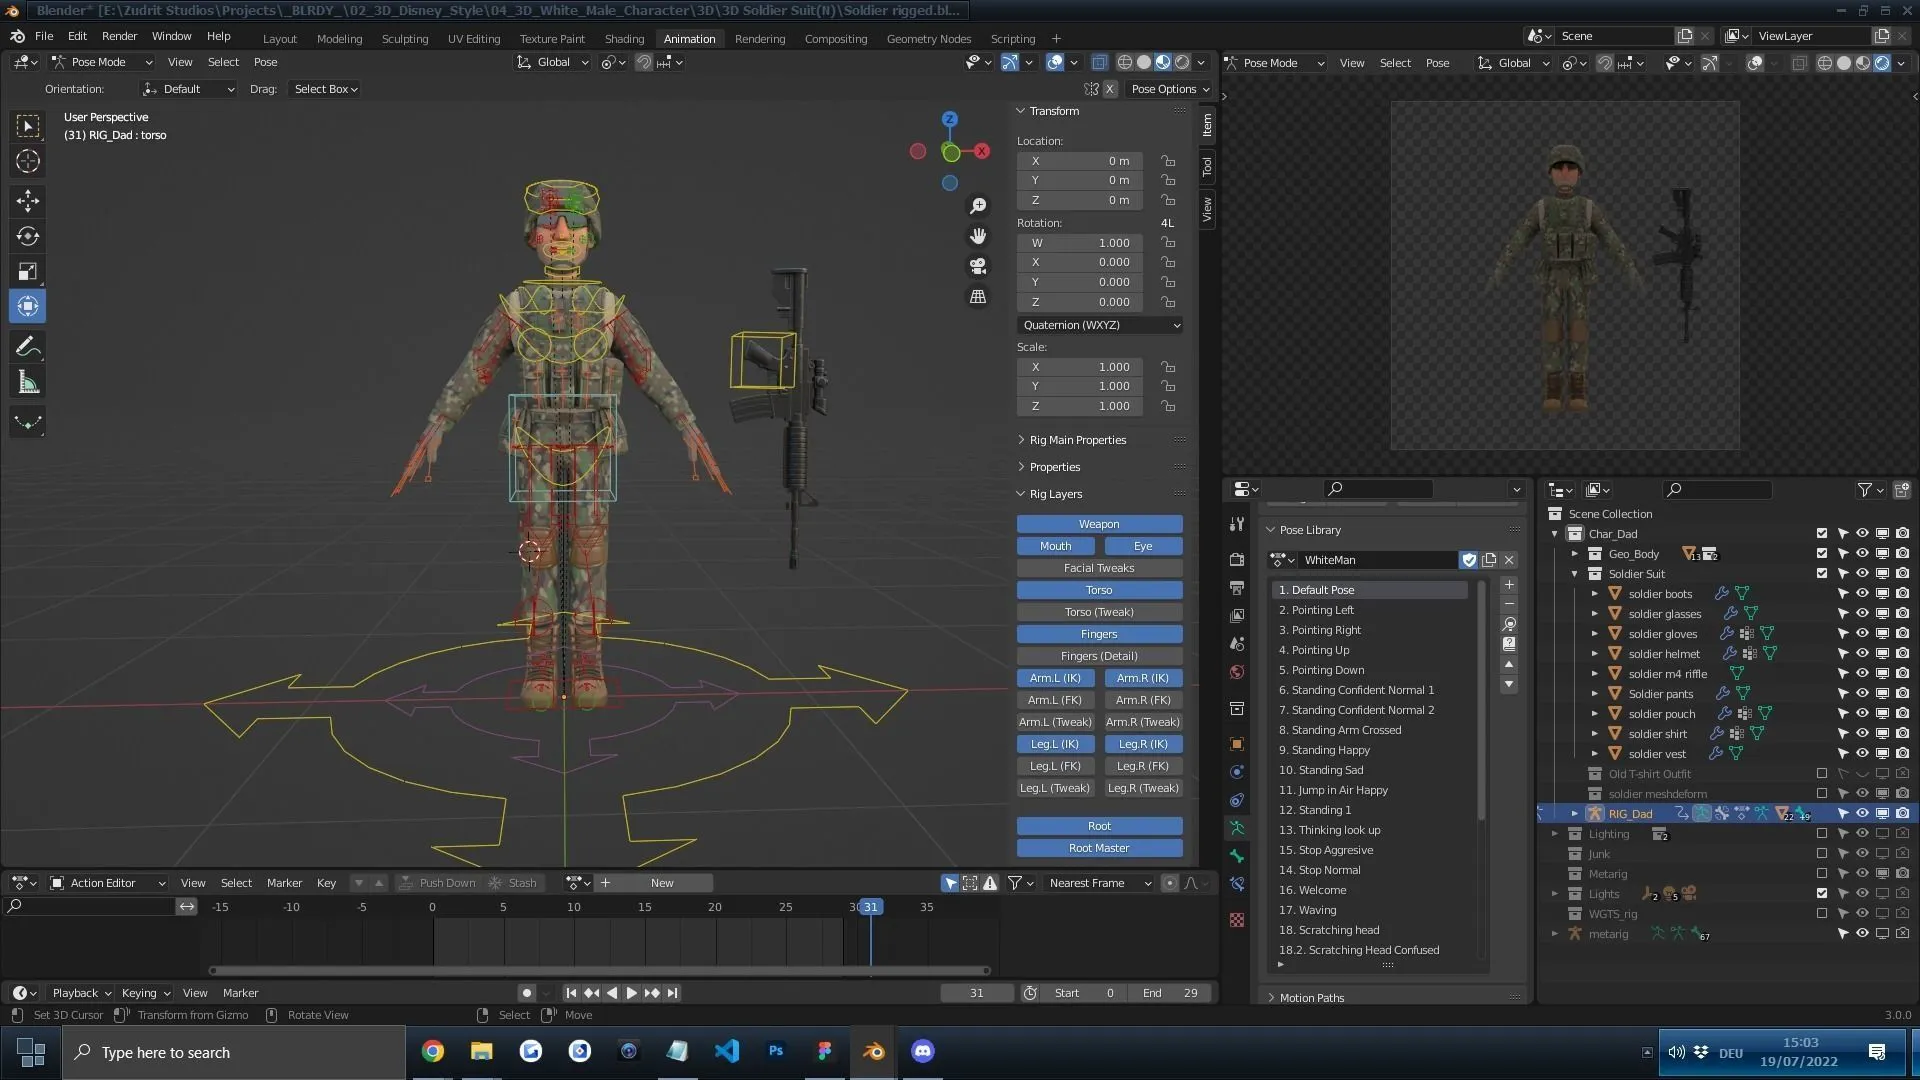1920x1080 pixels.
Task: Select the Rotate tool
Action: pyautogui.click(x=27, y=236)
